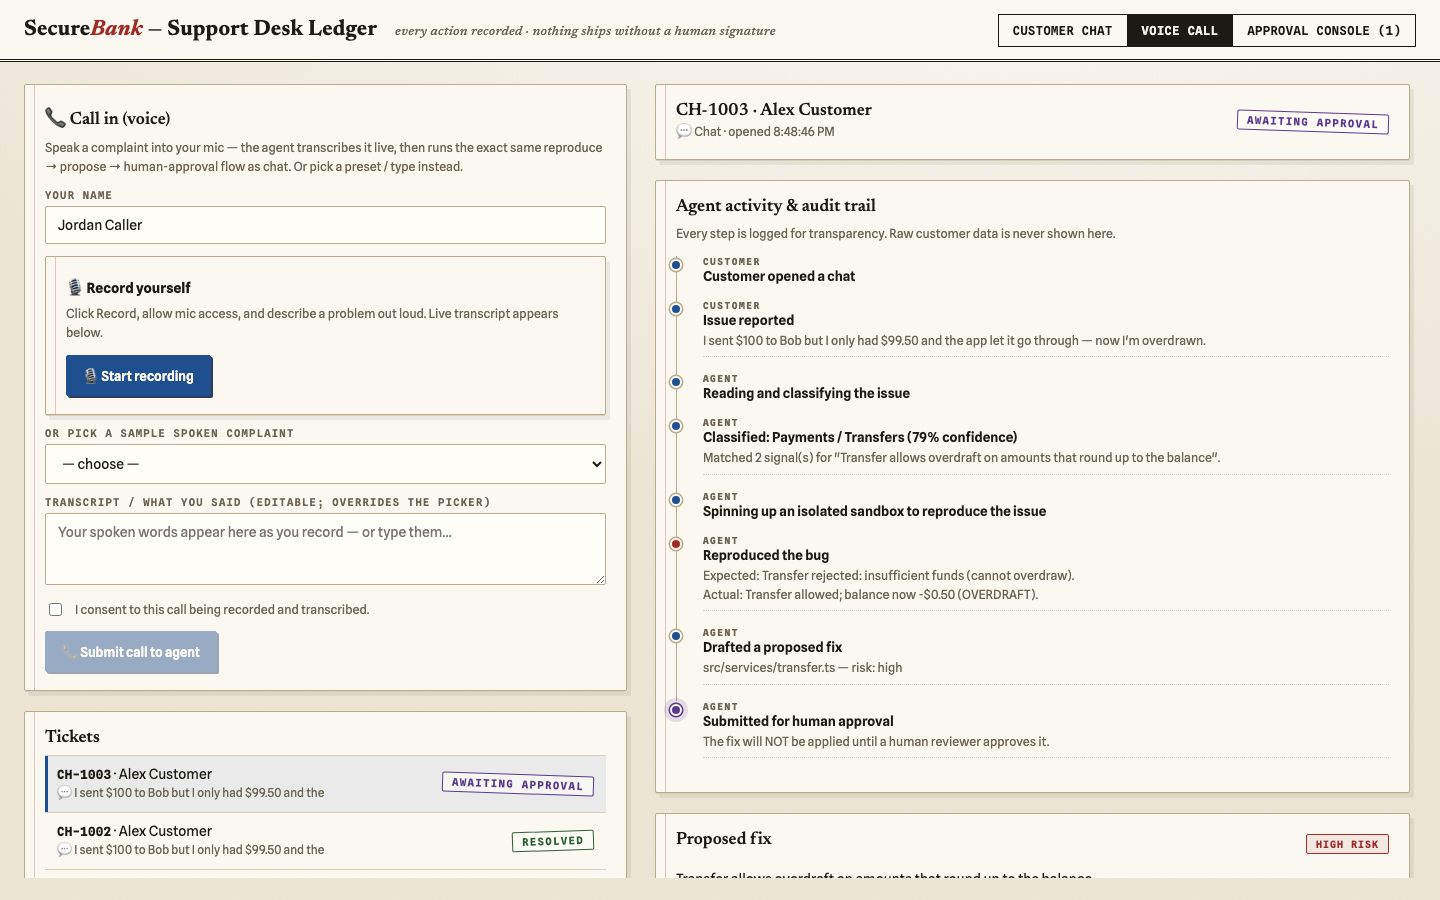Click the Customer opened a chat timeline dot
This screenshot has height=900, width=1440.
pyautogui.click(x=676, y=265)
